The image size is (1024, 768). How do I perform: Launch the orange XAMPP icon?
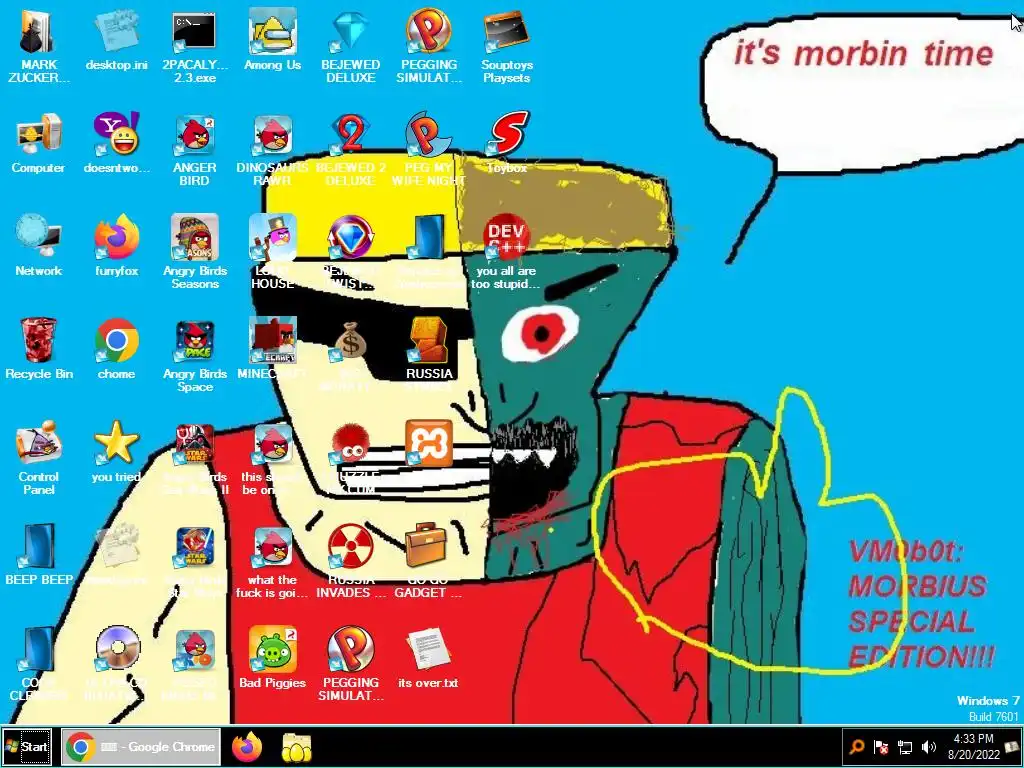tap(428, 444)
